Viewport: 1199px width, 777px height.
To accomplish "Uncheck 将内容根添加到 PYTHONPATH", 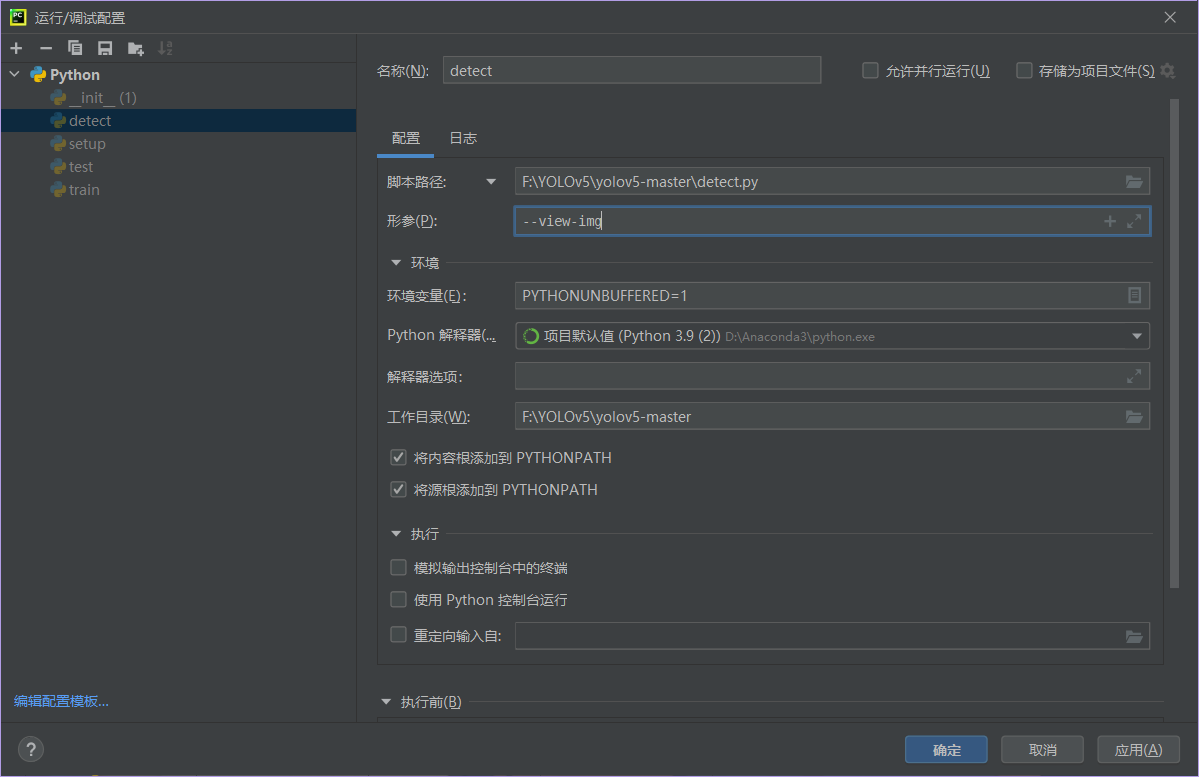I will click(x=399, y=458).
